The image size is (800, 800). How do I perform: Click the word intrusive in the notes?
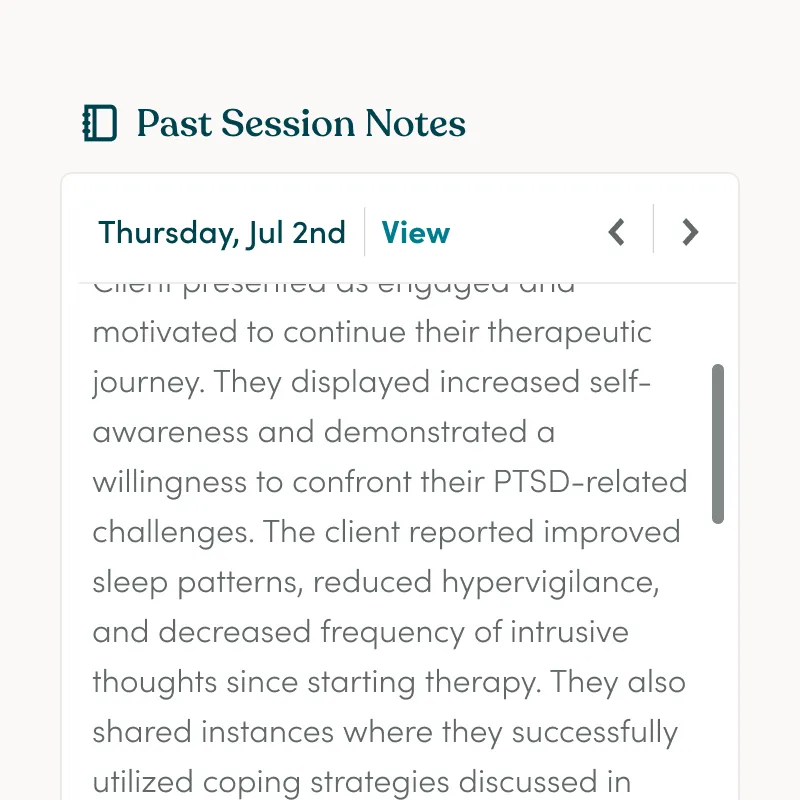pos(569,632)
